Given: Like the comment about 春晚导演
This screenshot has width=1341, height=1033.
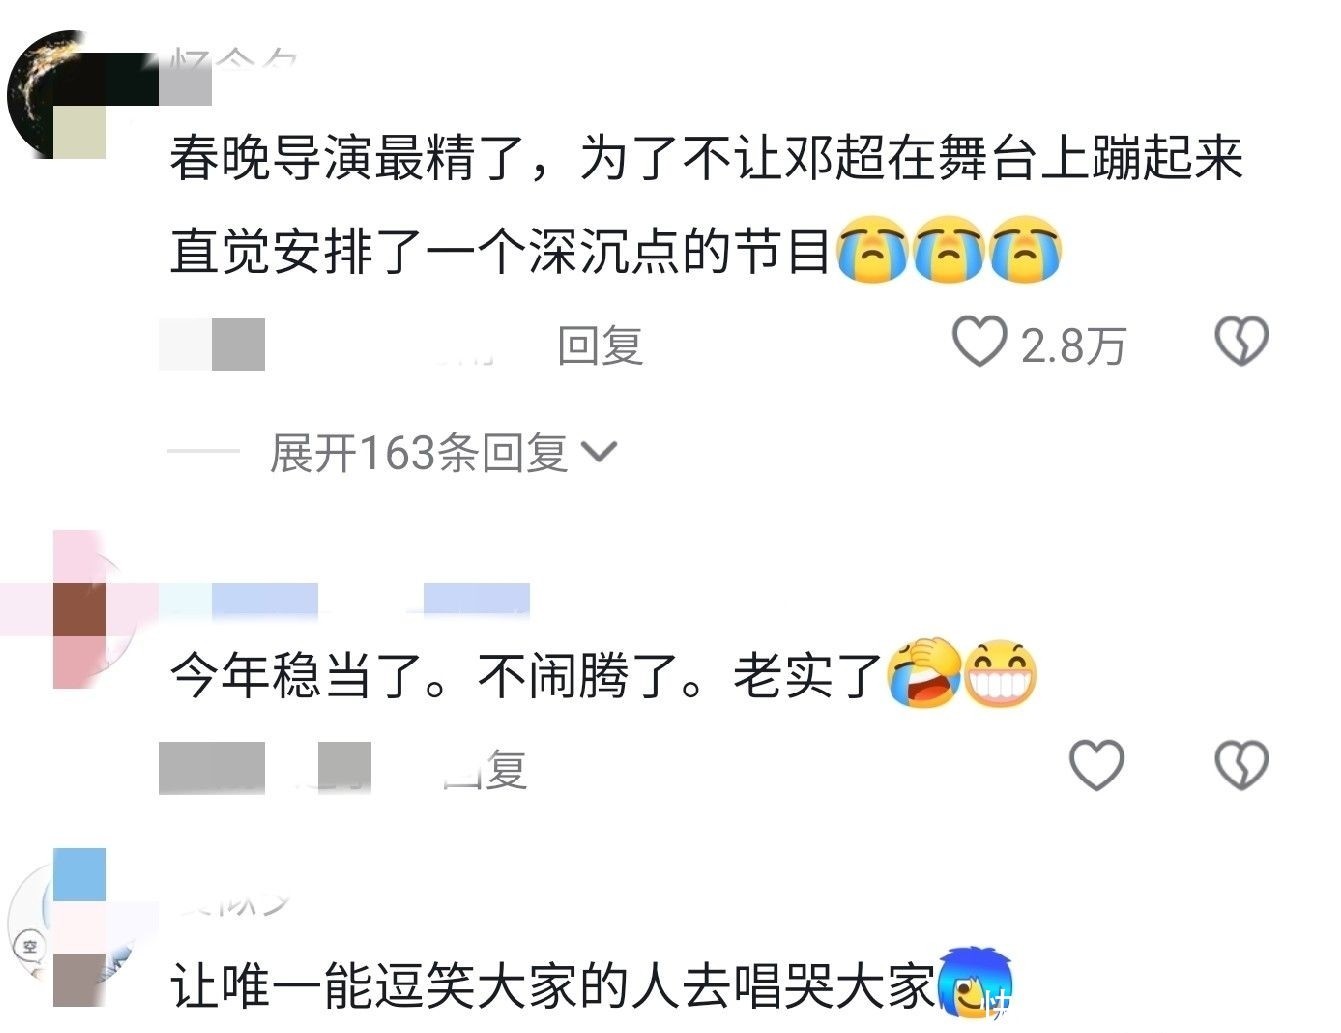Looking at the screenshot, I should 978,342.
